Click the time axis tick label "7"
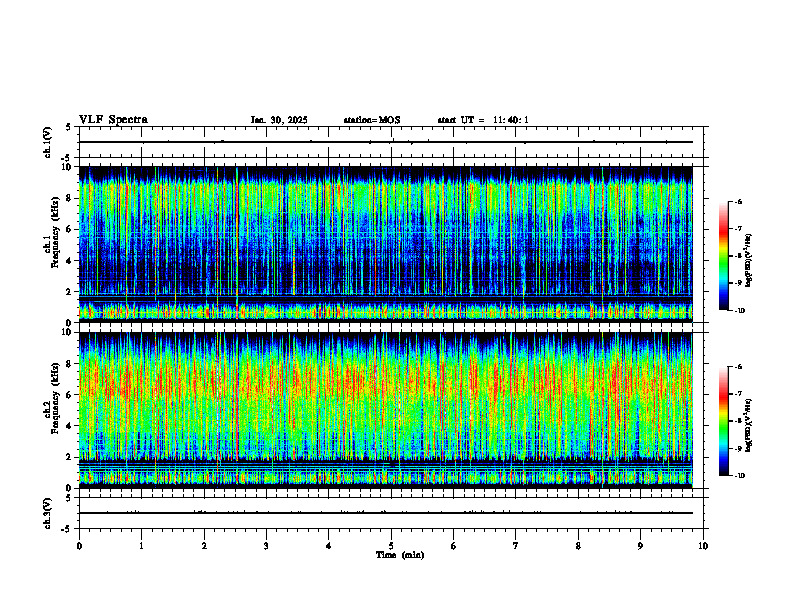This screenshot has width=792, height=612. click(x=516, y=546)
